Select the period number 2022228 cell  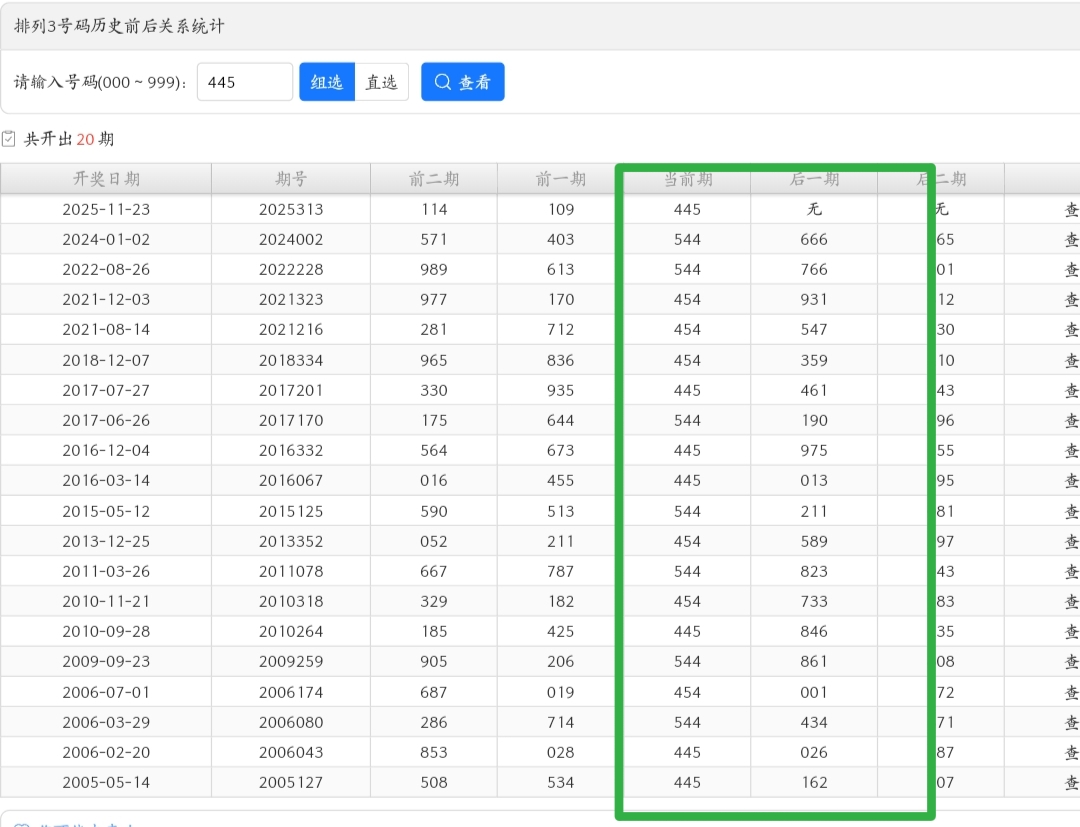click(x=291, y=270)
